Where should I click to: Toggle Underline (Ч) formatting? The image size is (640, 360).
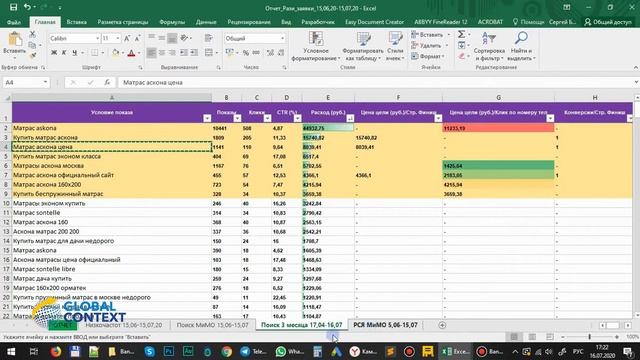click(x=74, y=53)
